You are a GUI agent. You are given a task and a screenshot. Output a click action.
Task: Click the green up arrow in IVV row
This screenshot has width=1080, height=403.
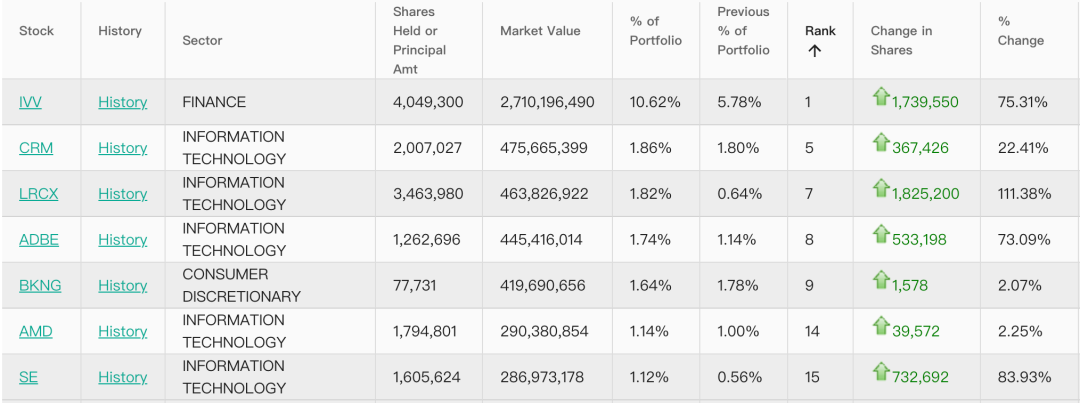(880, 97)
